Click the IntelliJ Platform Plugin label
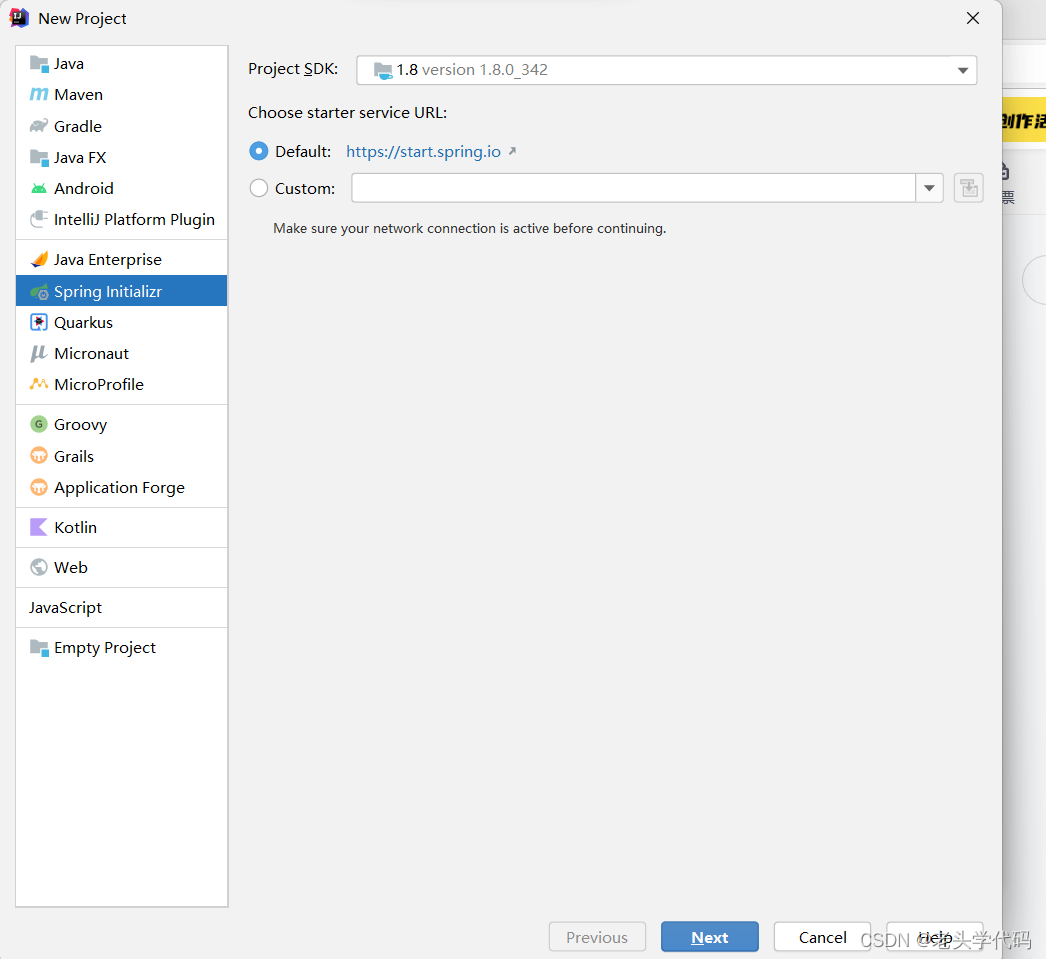 [134, 219]
